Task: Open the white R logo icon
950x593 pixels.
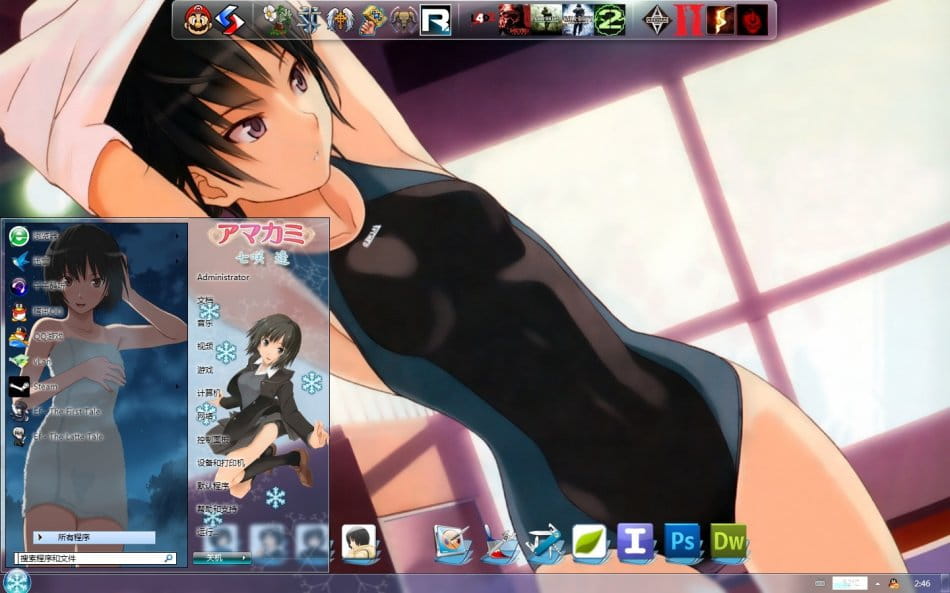Action: (x=436, y=20)
